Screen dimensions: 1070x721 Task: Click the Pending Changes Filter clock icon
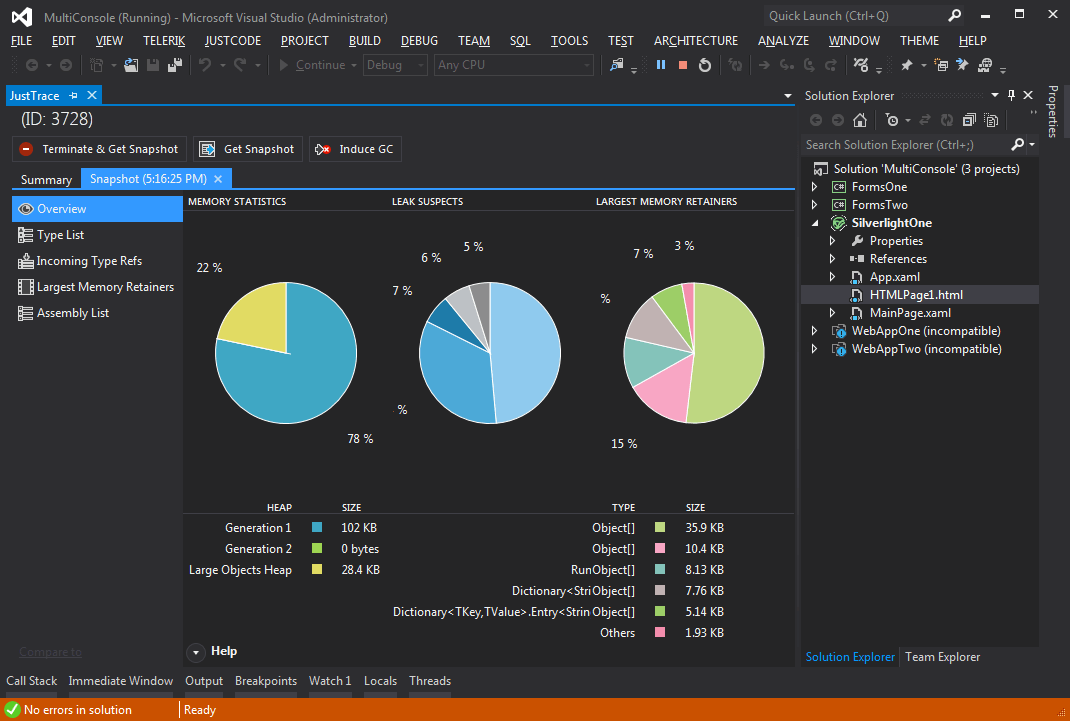[x=892, y=120]
